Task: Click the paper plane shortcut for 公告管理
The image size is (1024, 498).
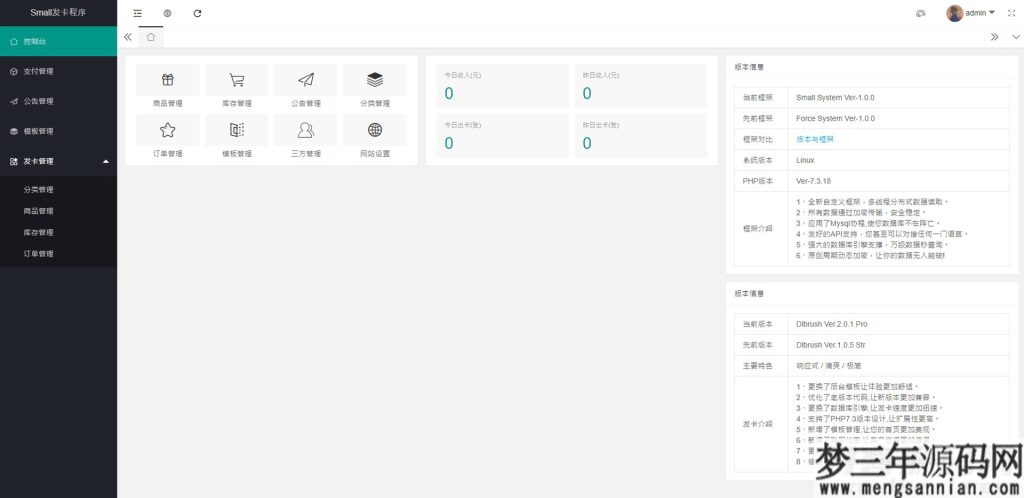Action: pos(306,80)
